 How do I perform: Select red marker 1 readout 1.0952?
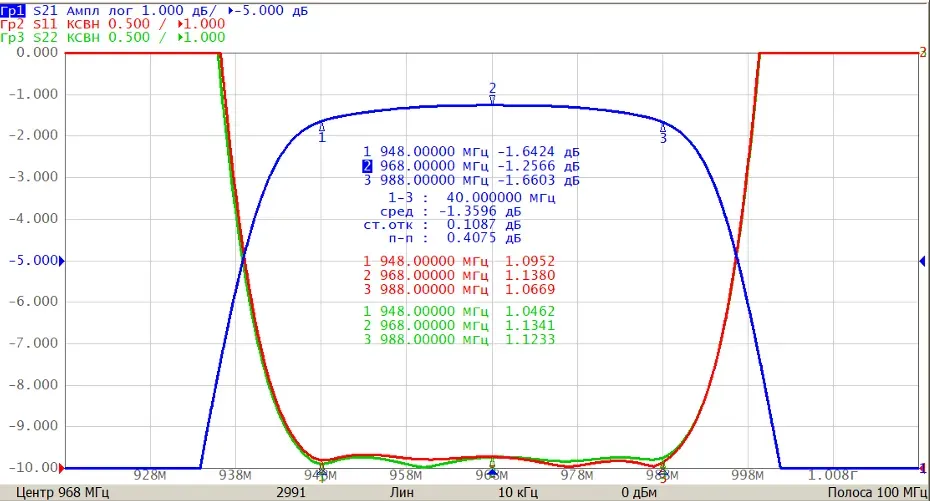point(459,261)
